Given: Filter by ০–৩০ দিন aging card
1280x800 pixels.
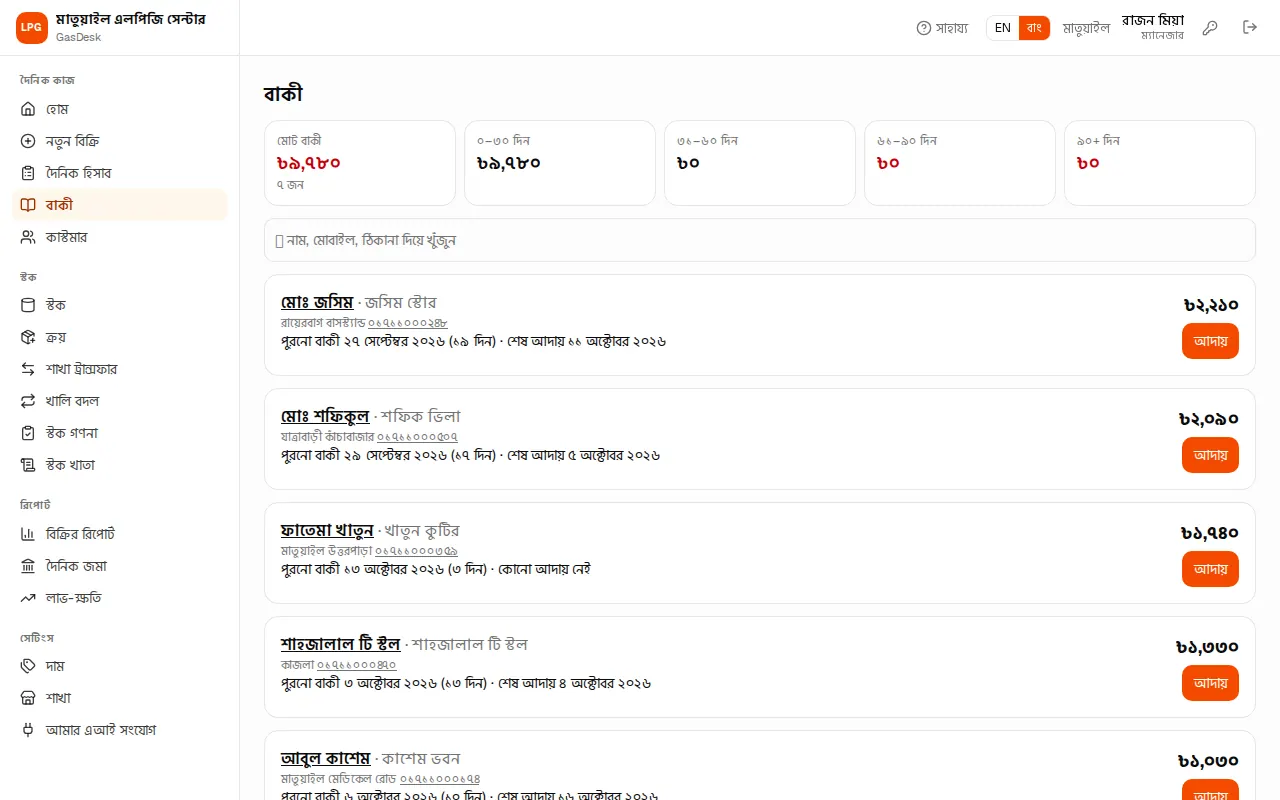Looking at the screenshot, I should click(x=560, y=163).
